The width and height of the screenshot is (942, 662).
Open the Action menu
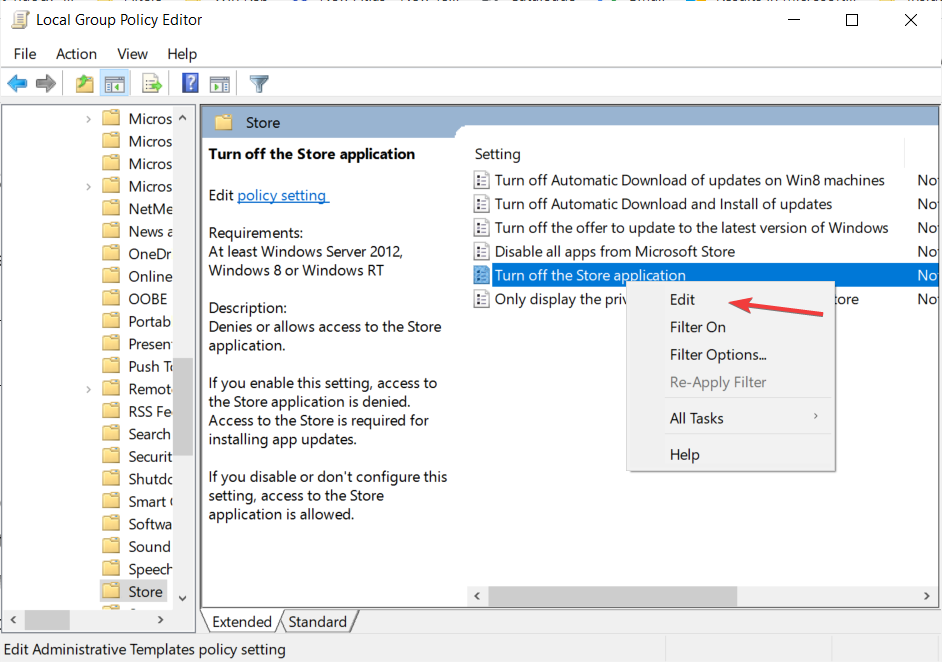point(76,54)
